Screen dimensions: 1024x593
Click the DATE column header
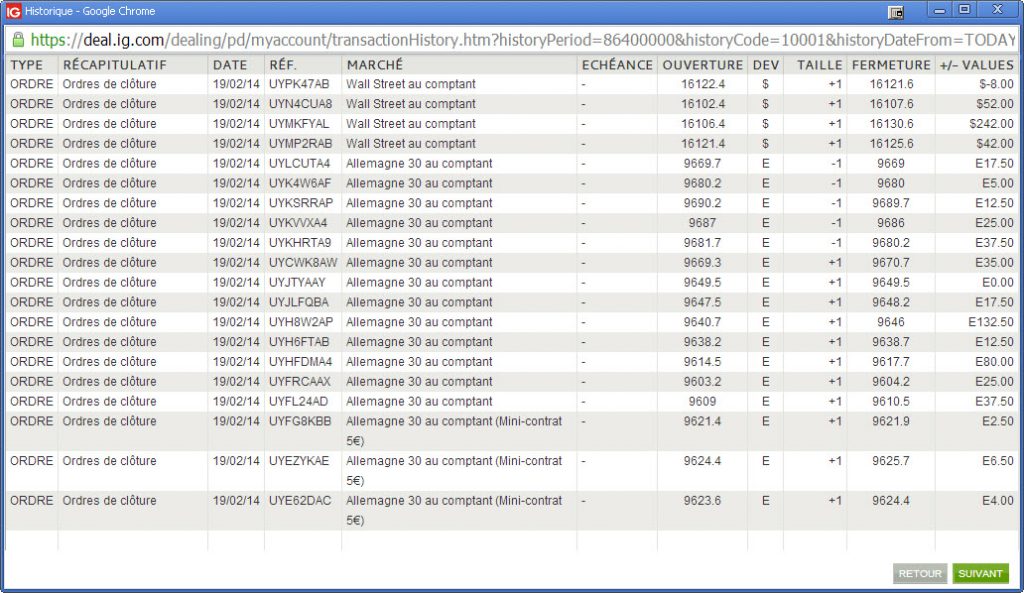point(230,65)
